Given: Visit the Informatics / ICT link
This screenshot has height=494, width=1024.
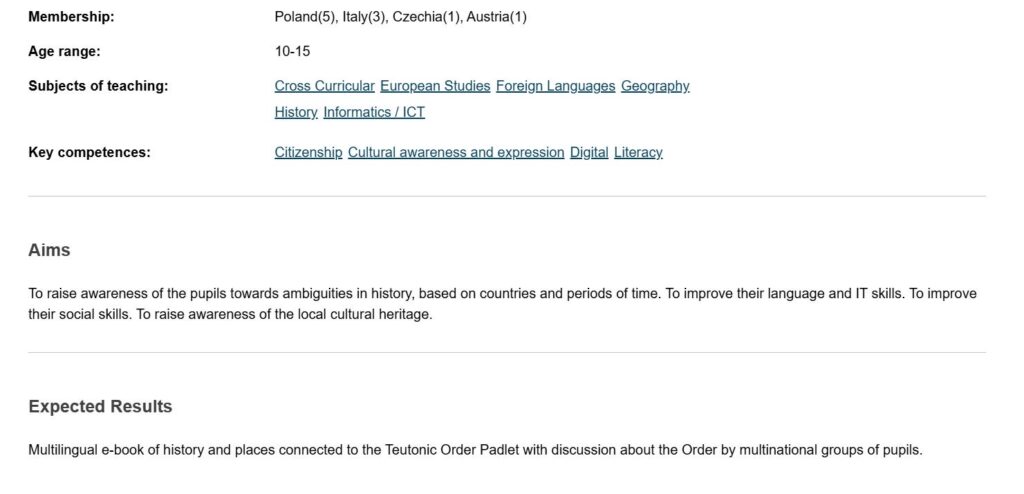Looking at the screenshot, I should coord(374,112).
